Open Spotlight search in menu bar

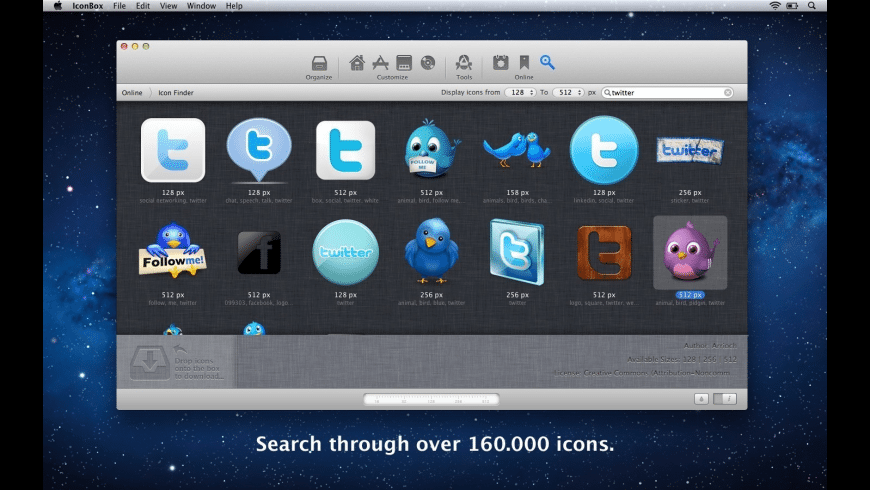[812, 6]
